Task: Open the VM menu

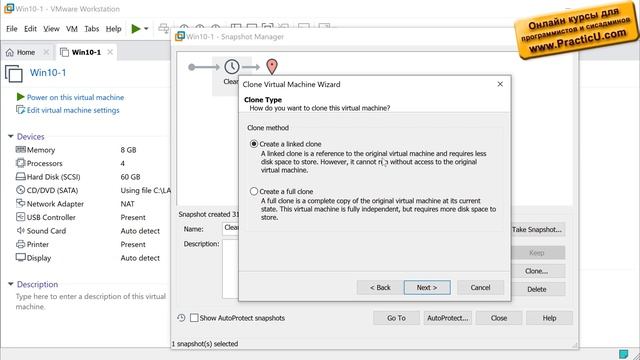Action: tap(72, 29)
